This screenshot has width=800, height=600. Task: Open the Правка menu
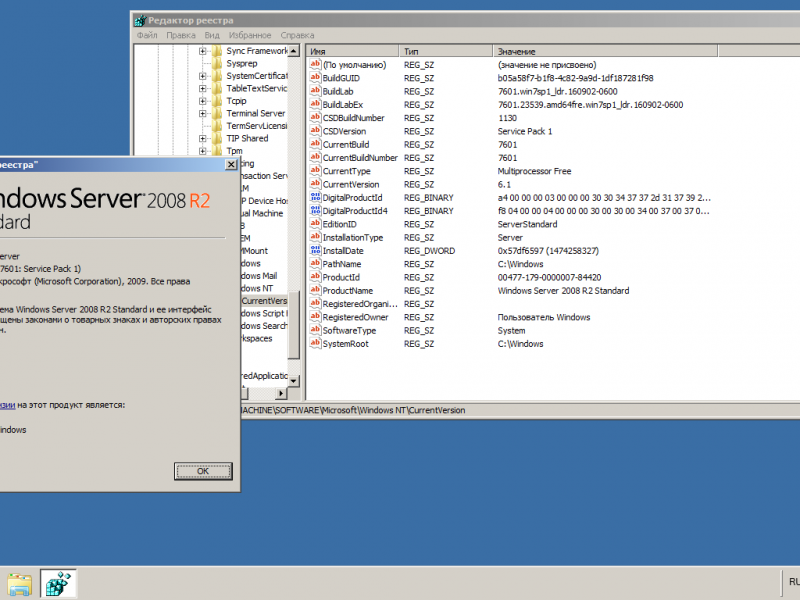181,35
